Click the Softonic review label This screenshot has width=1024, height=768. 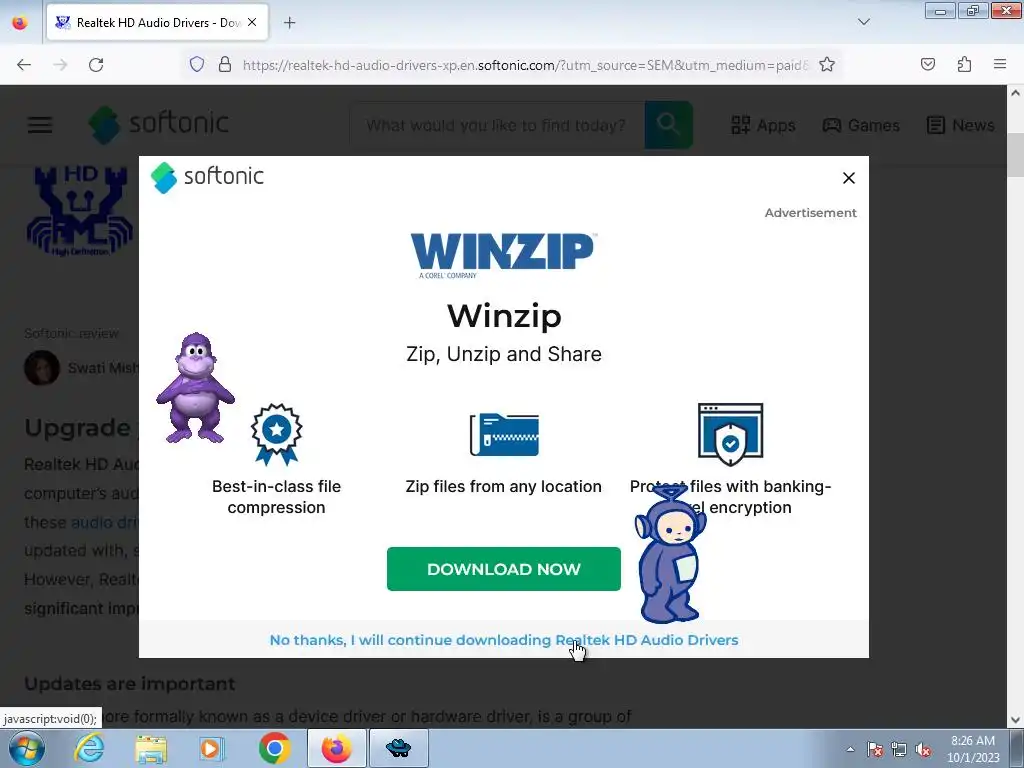tap(71, 334)
